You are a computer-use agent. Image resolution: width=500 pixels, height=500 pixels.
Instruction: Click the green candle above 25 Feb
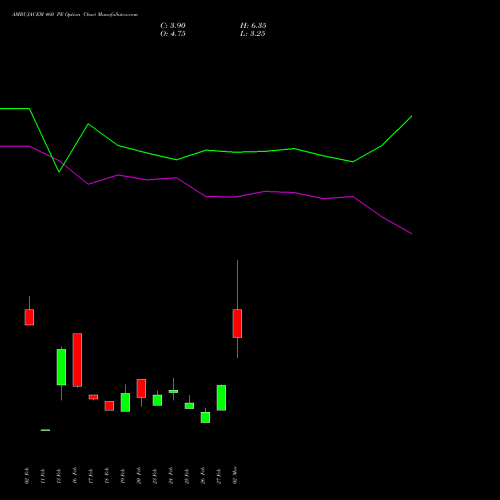(x=189, y=406)
